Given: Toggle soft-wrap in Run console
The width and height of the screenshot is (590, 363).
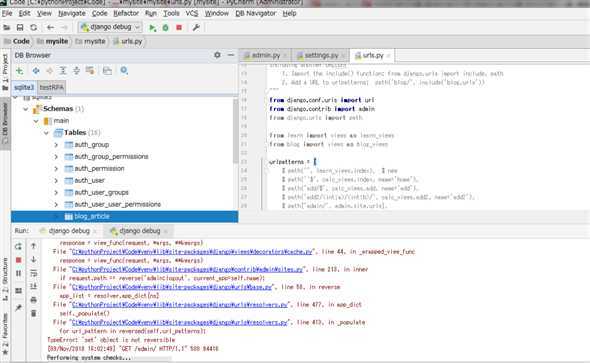Looking at the screenshot, I should click(33, 273).
